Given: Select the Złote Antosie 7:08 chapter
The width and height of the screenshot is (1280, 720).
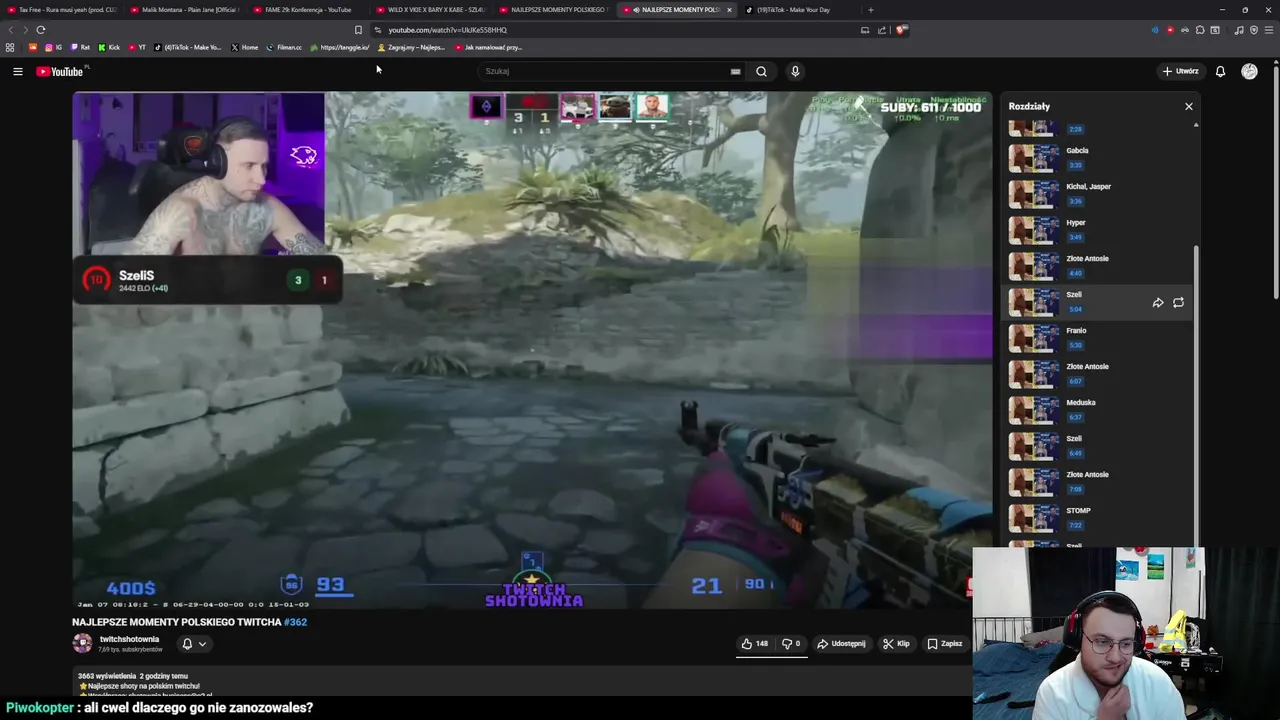Looking at the screenshot, I should 1100,481.
